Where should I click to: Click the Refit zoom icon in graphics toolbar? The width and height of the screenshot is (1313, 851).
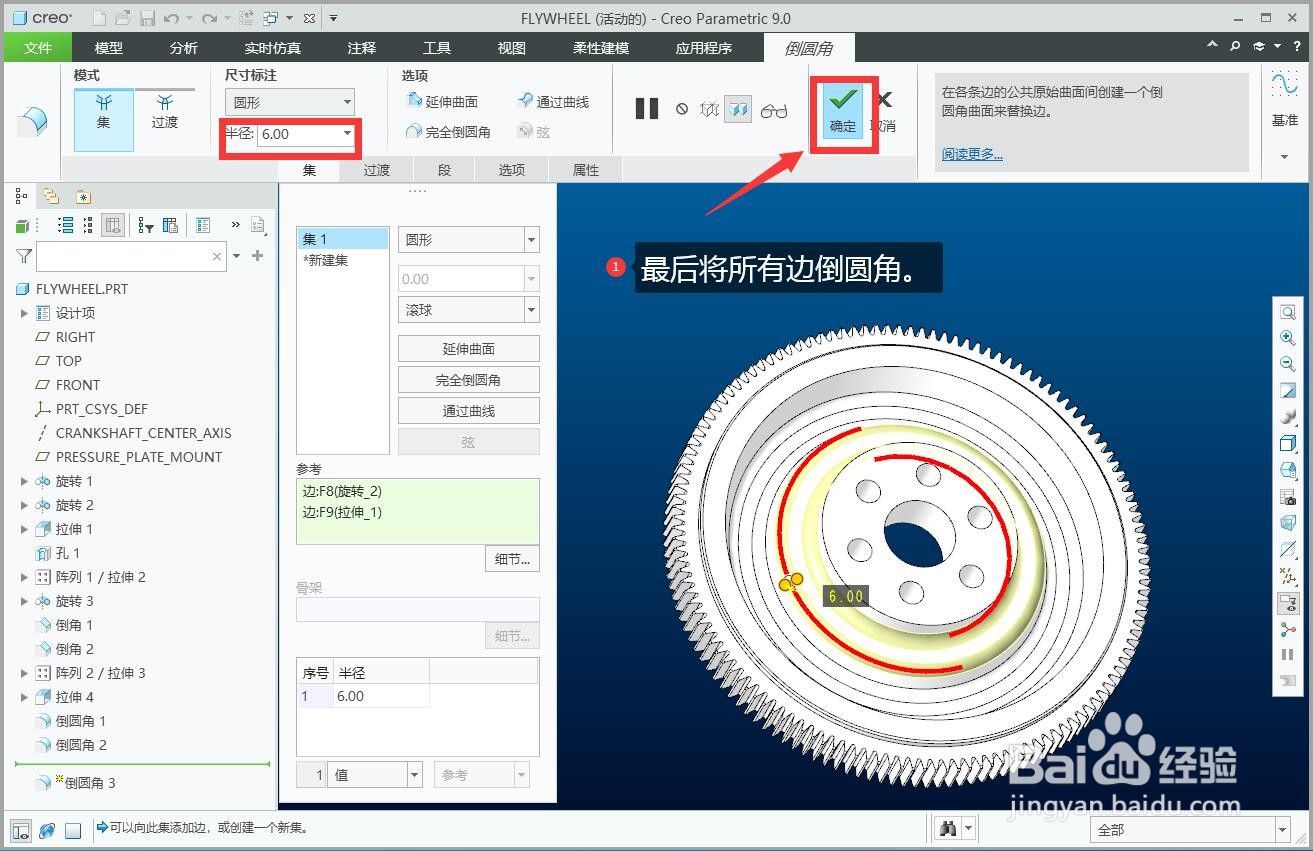point(1288,312)
